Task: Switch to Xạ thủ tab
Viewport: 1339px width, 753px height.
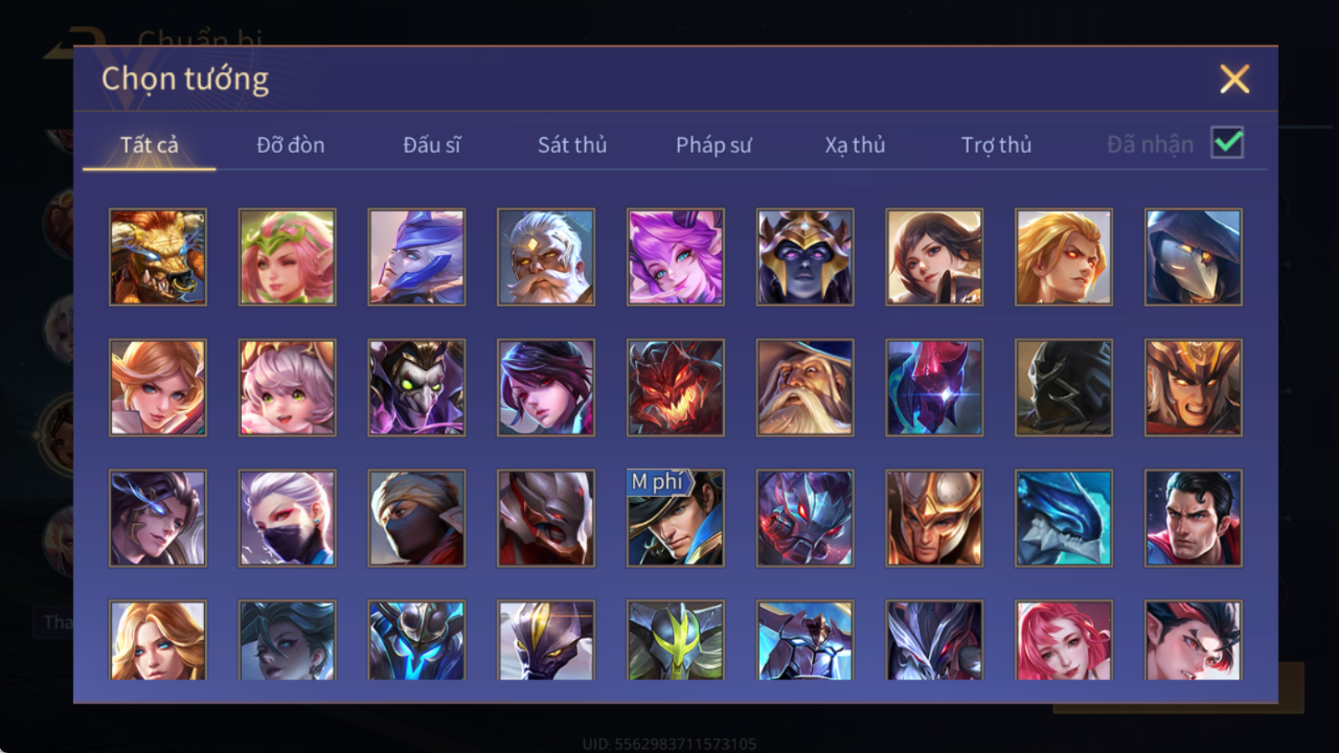Action: 855,145
